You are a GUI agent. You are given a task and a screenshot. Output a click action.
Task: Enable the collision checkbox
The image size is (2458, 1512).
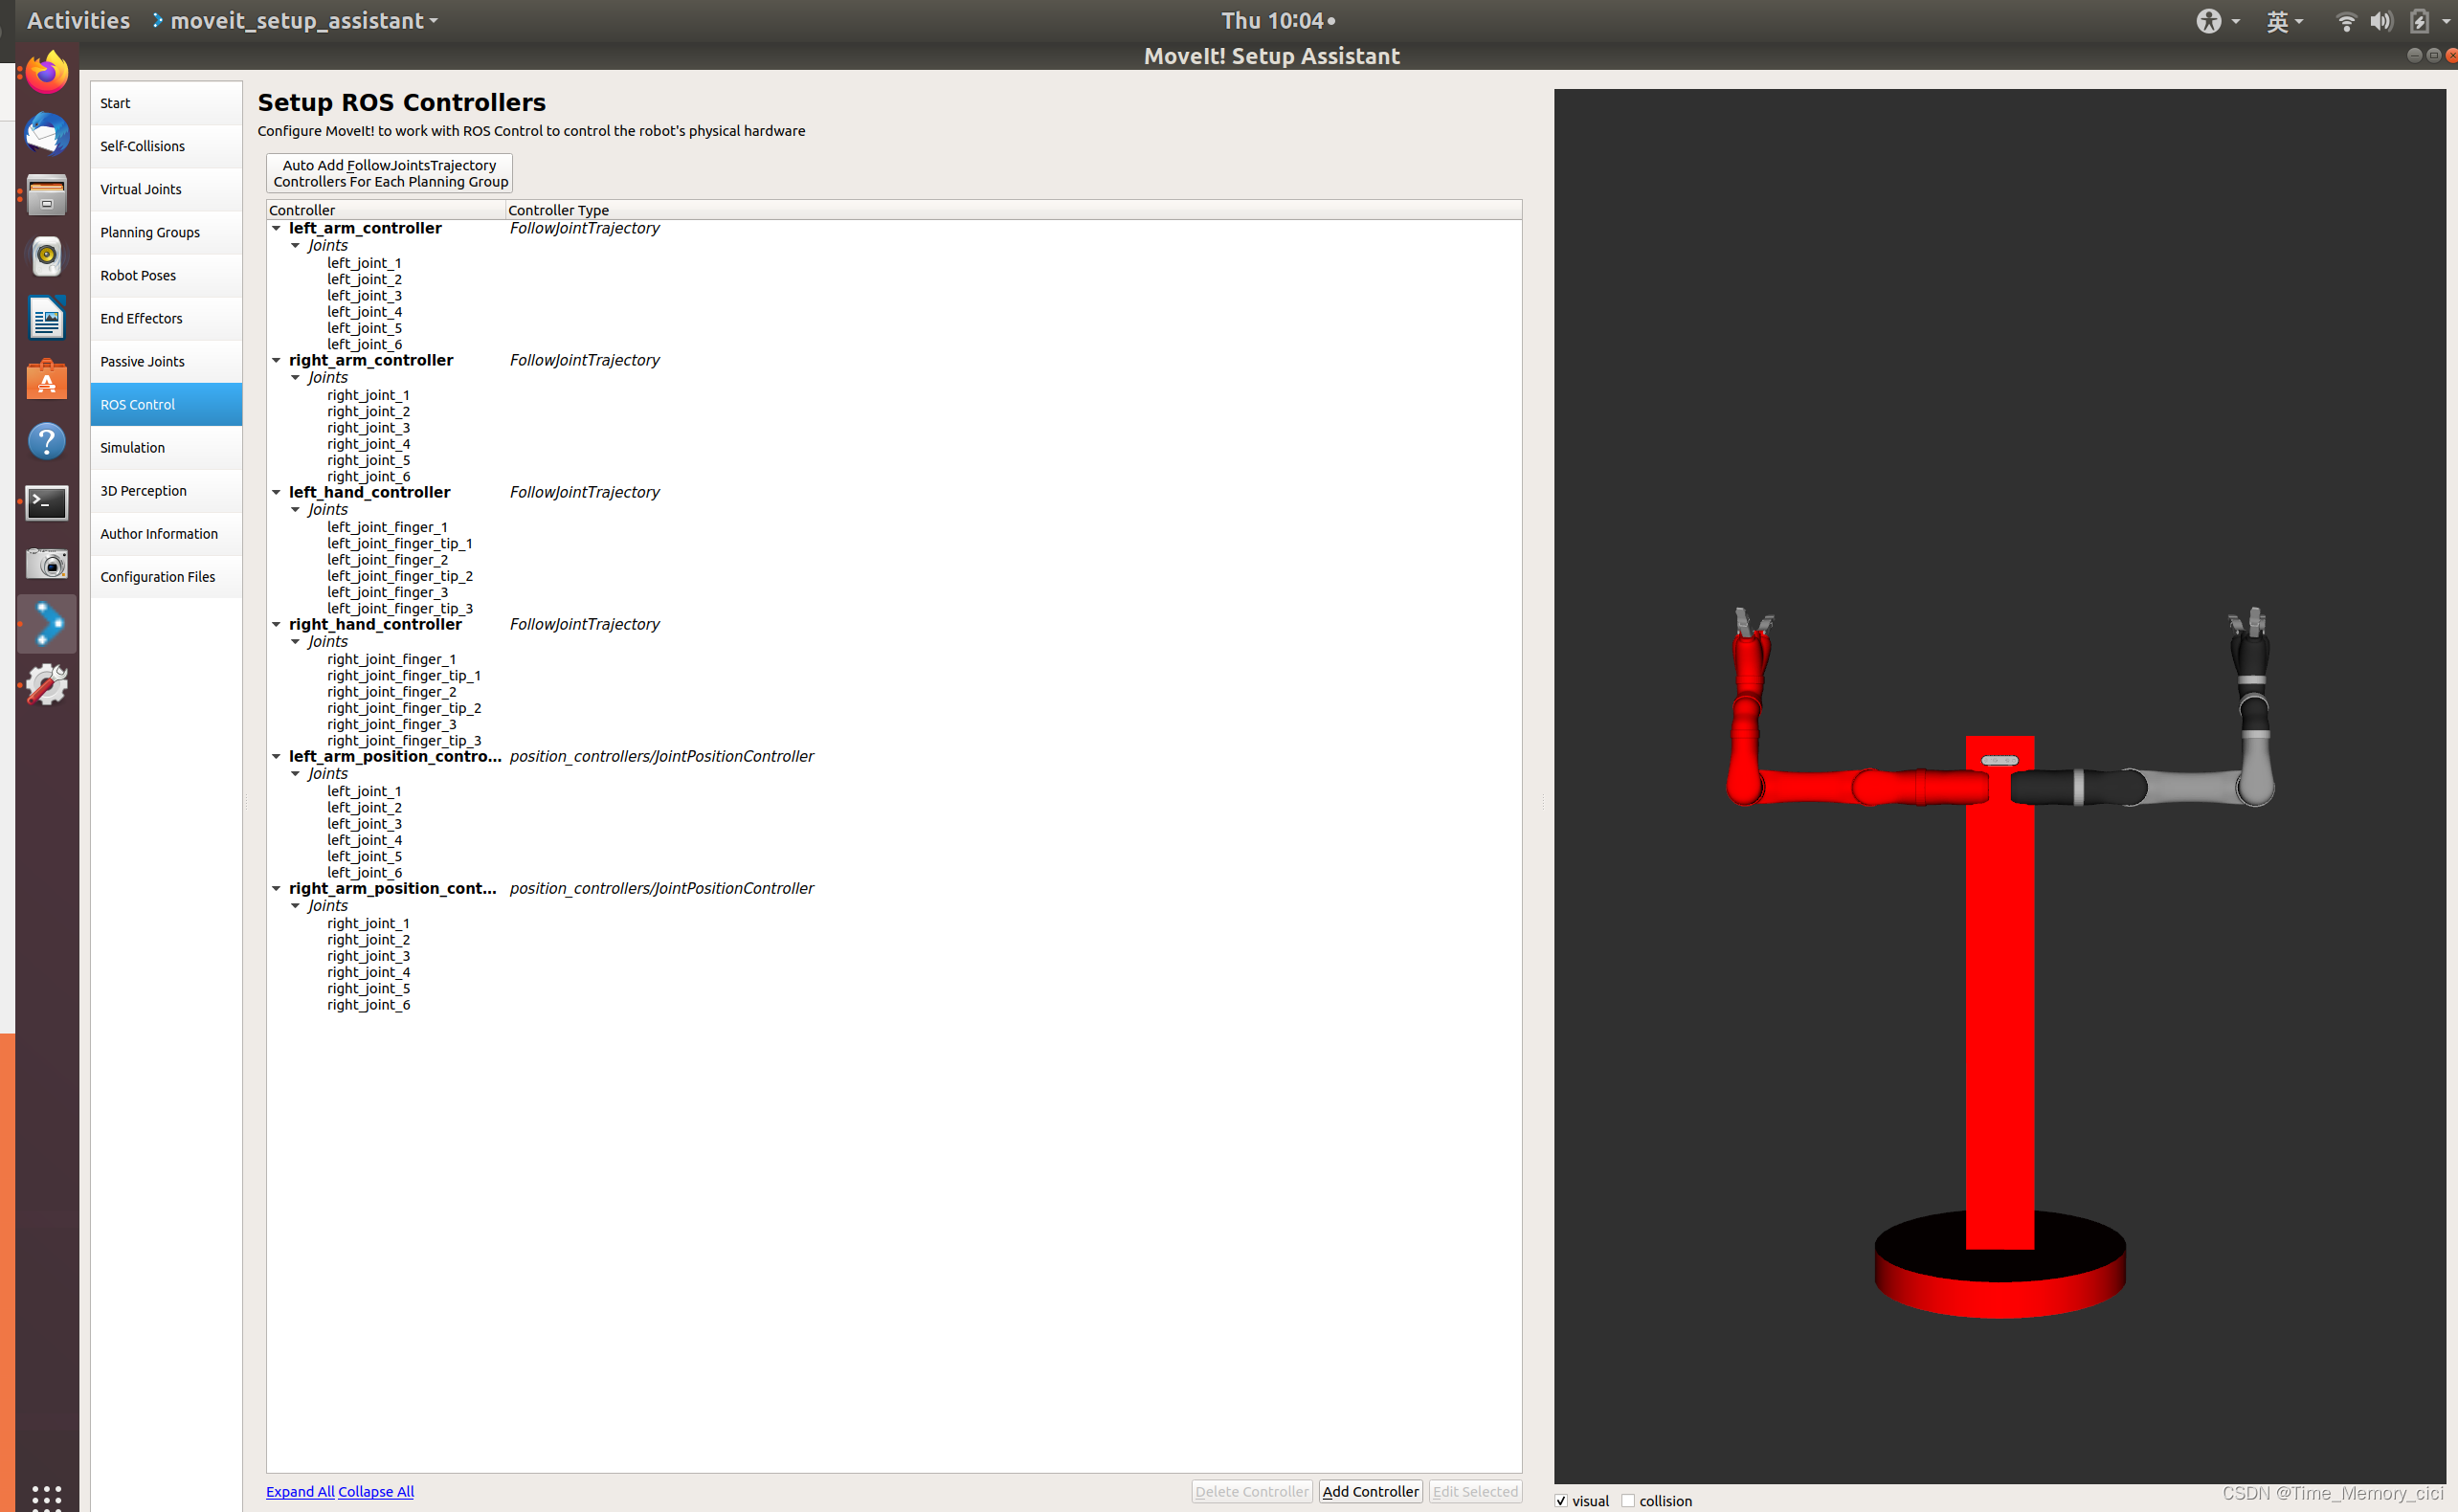[x=1629, y=1500]
